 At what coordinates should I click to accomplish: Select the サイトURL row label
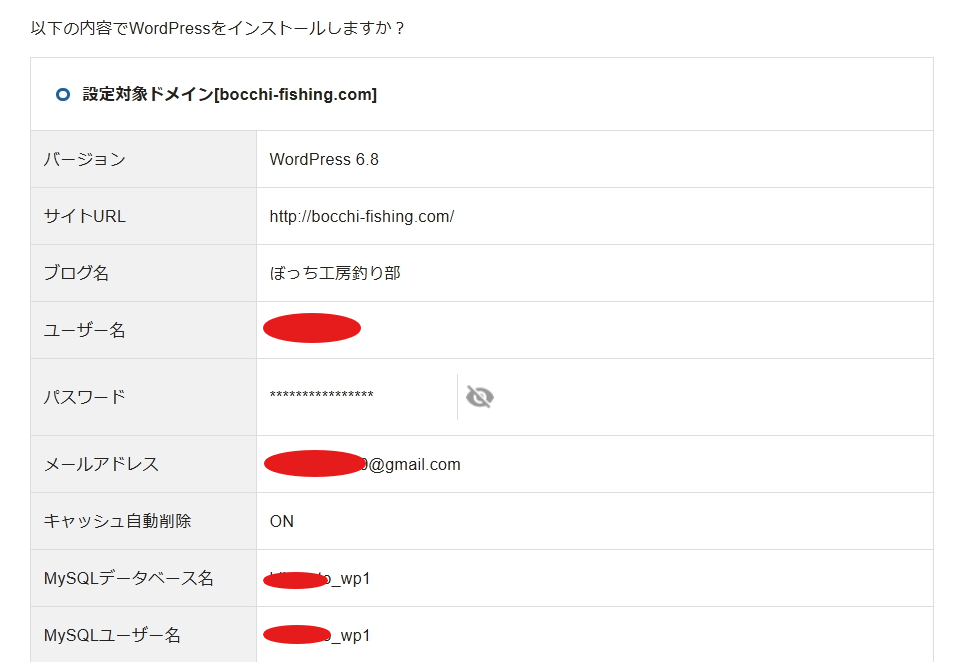coord(85,217)
